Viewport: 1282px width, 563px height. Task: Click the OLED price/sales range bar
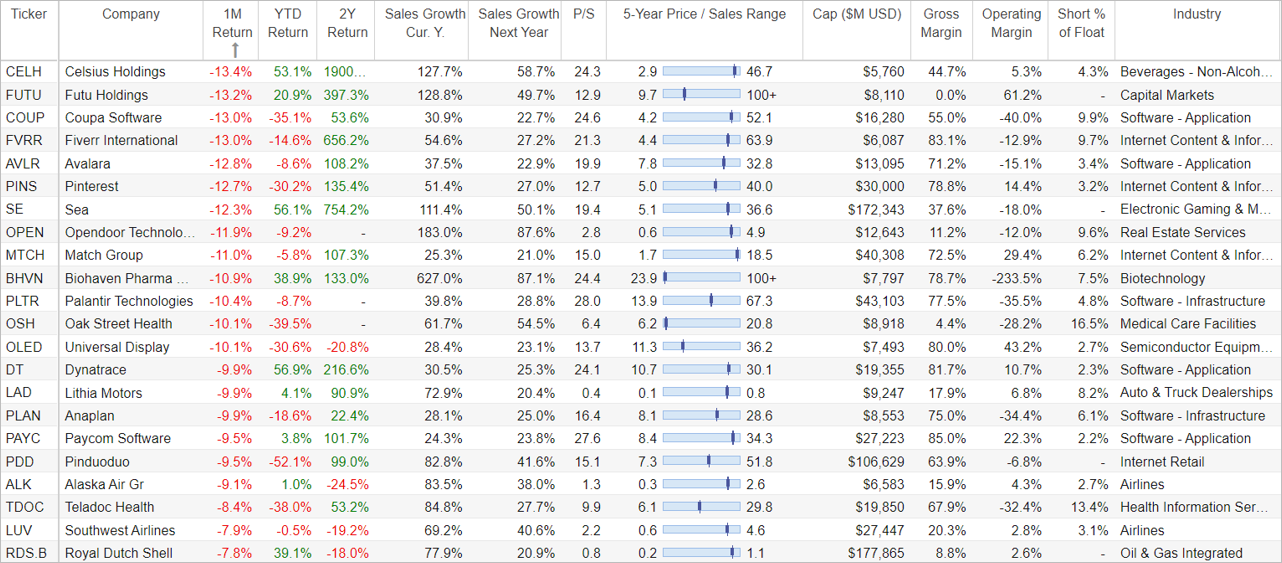(702, 347)
